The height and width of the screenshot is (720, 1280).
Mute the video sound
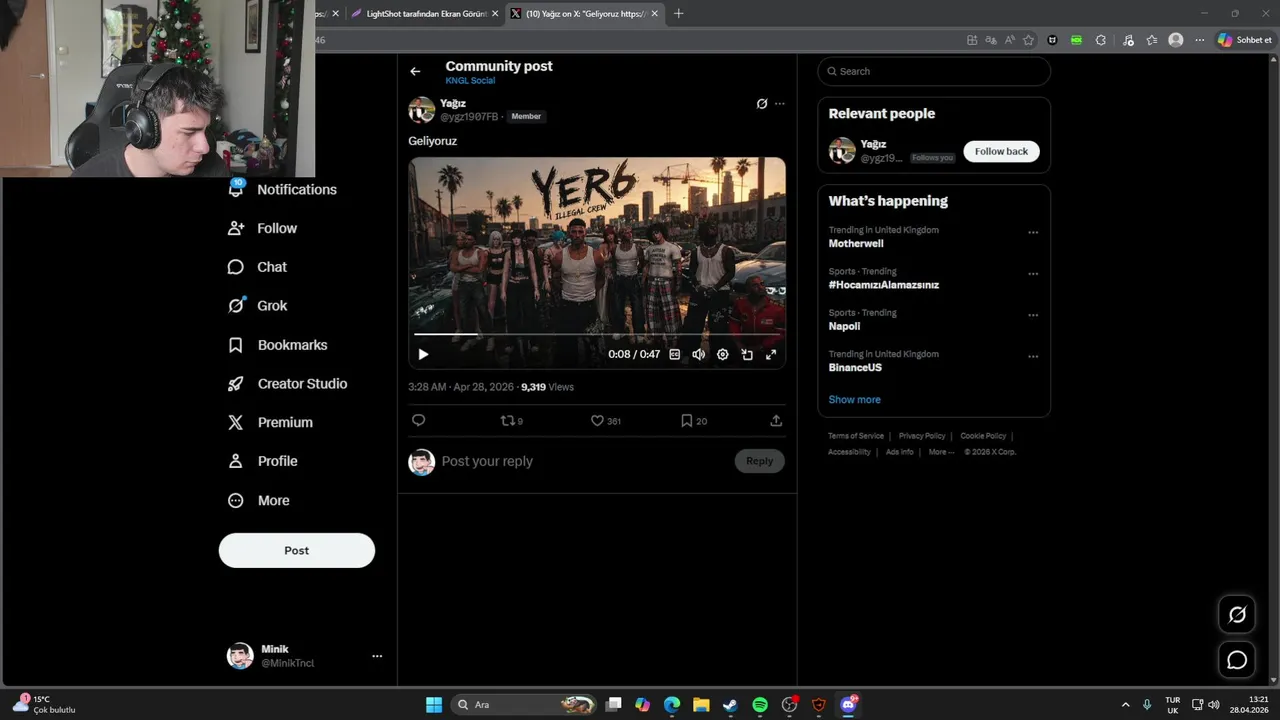click(x=699, y=354)
